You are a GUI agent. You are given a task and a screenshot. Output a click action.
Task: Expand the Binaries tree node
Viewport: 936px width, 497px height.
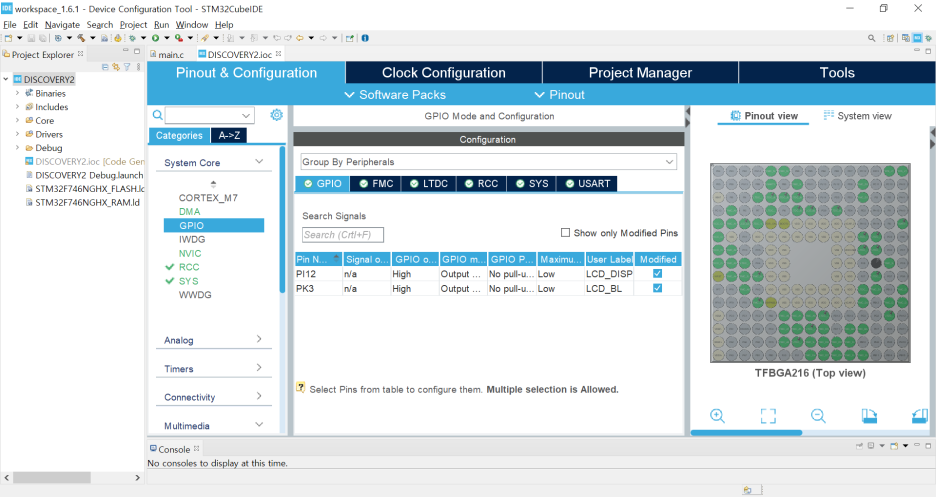pos(17,93)
